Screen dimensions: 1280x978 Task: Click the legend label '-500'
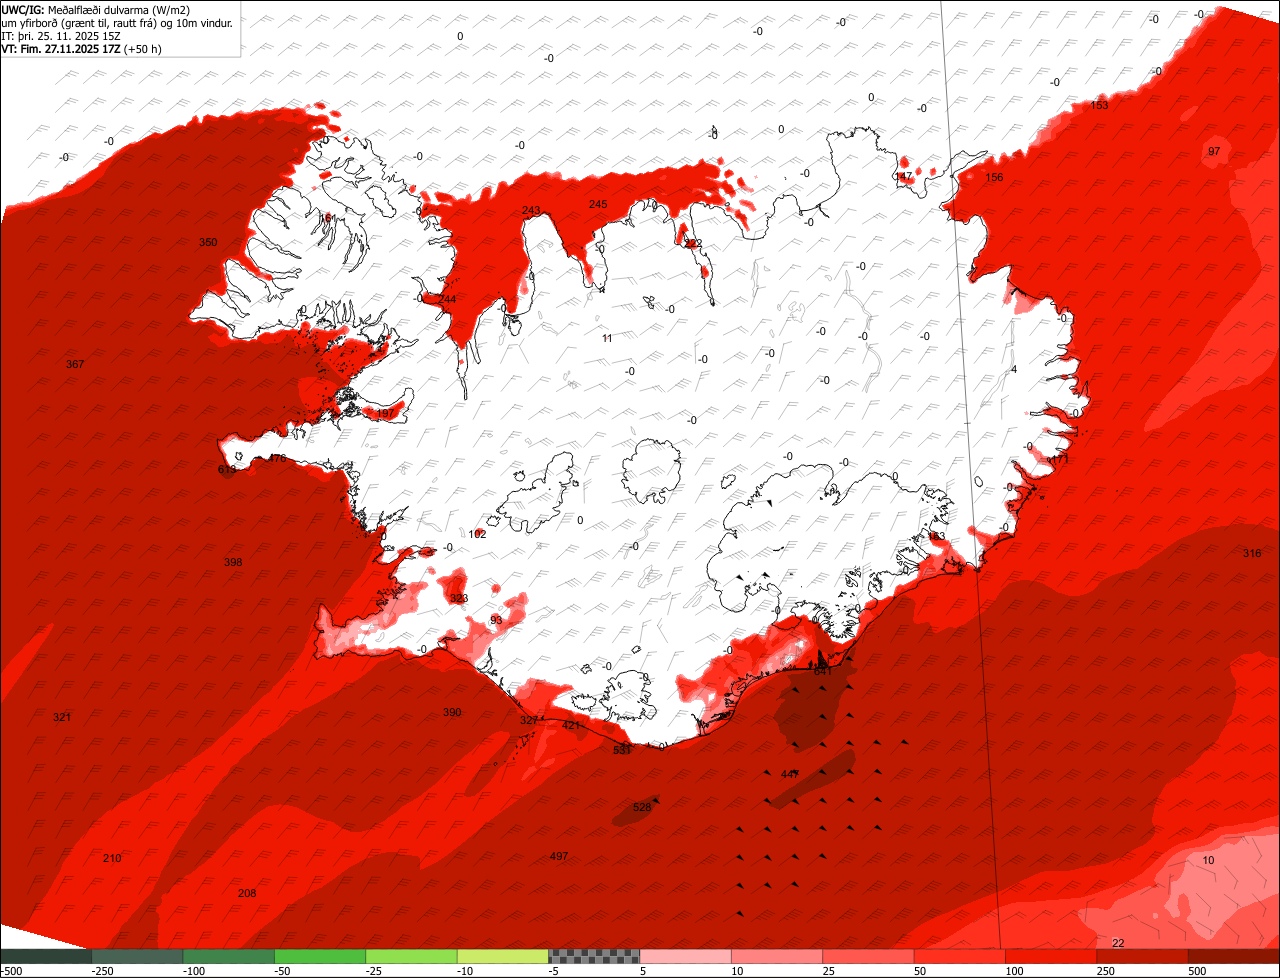point(11,971)
